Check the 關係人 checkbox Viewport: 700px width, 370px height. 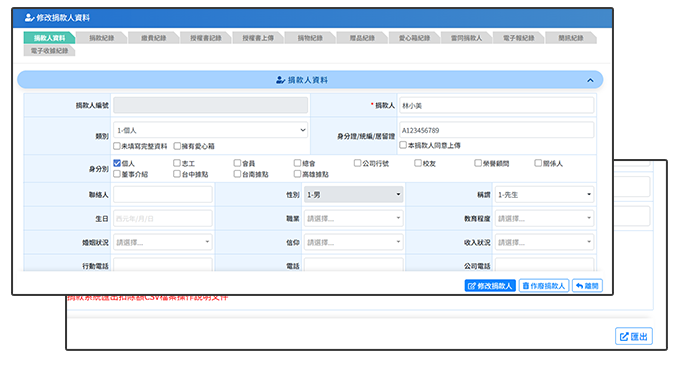pos(538,163)
